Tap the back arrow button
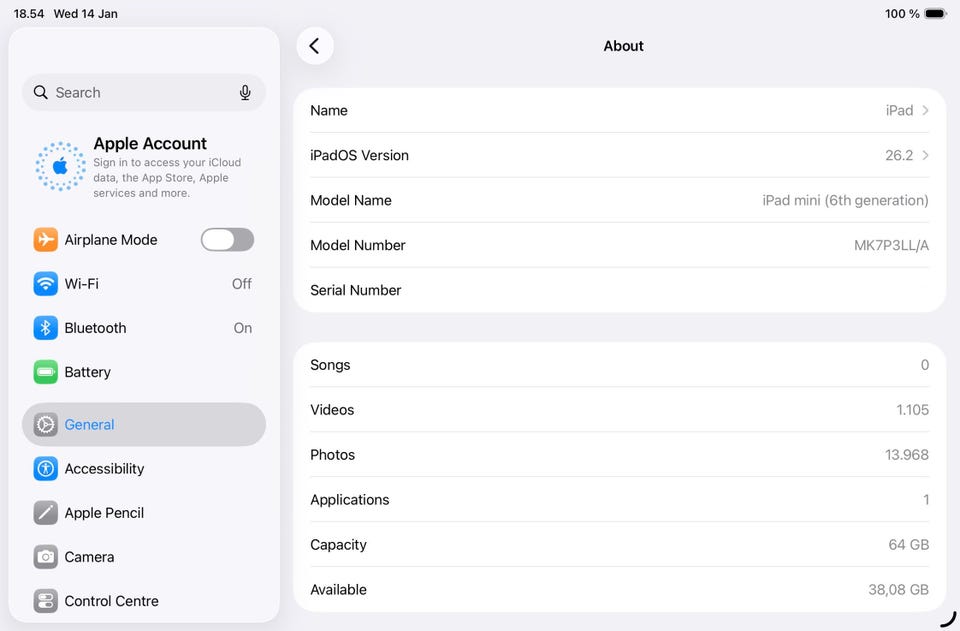The width and height of the screenshot is (960, 631). tap(315, 46)
